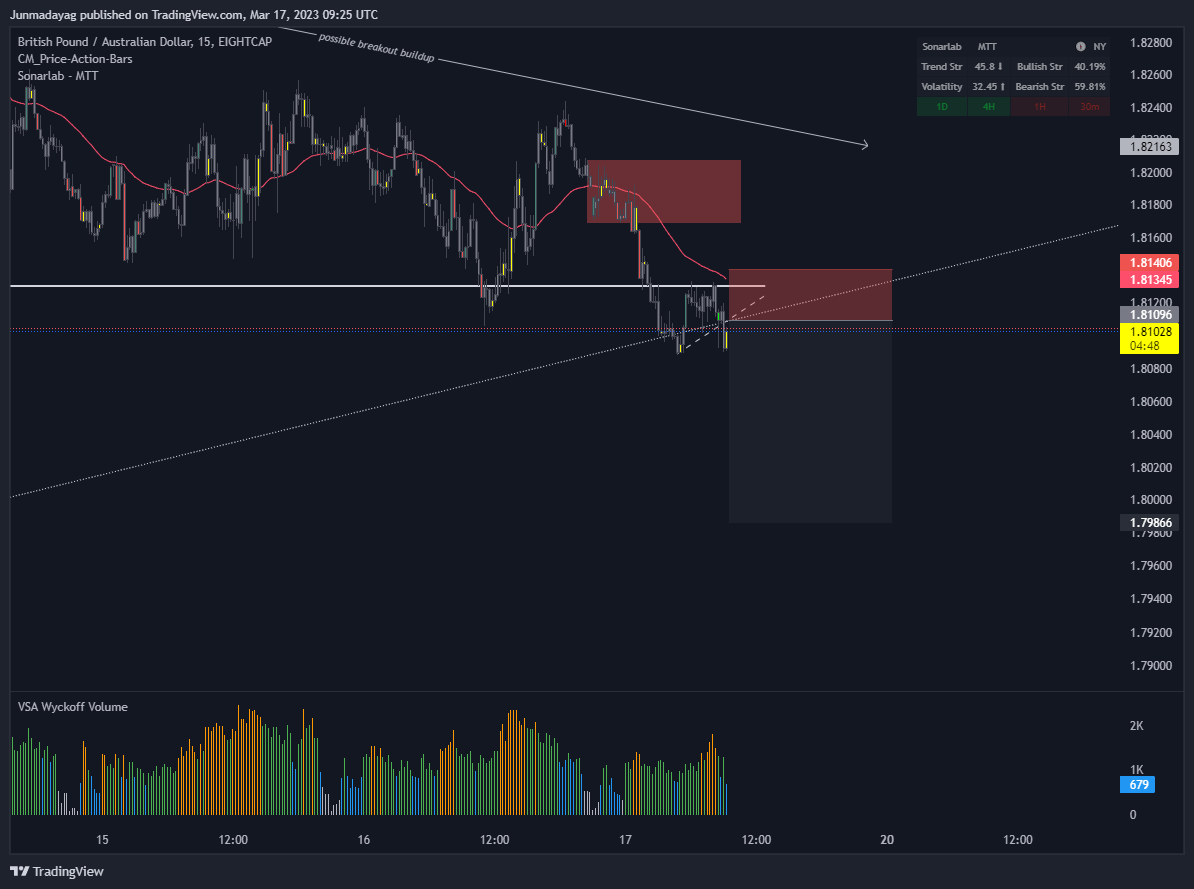Click the 2K volume axis tick
Image resolution: width=1194 pixels, height=889 pixels.
click(1136, 726)
